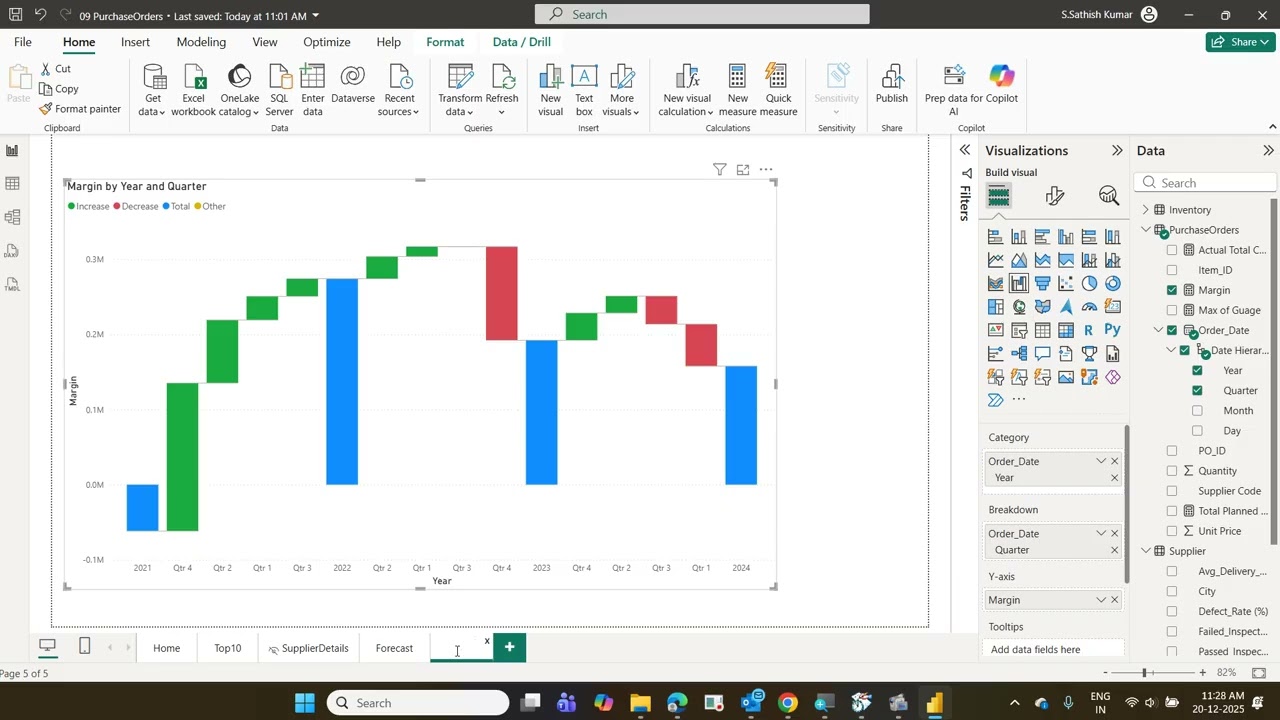Open OneLake catalog
This screenshot has width=1280, height=720.
point(239,91)
